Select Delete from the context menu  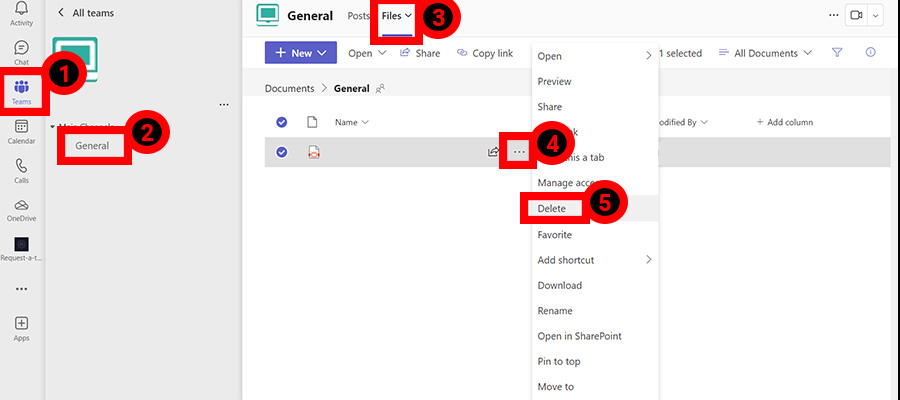pyautogui.click(x=552, y=209)
